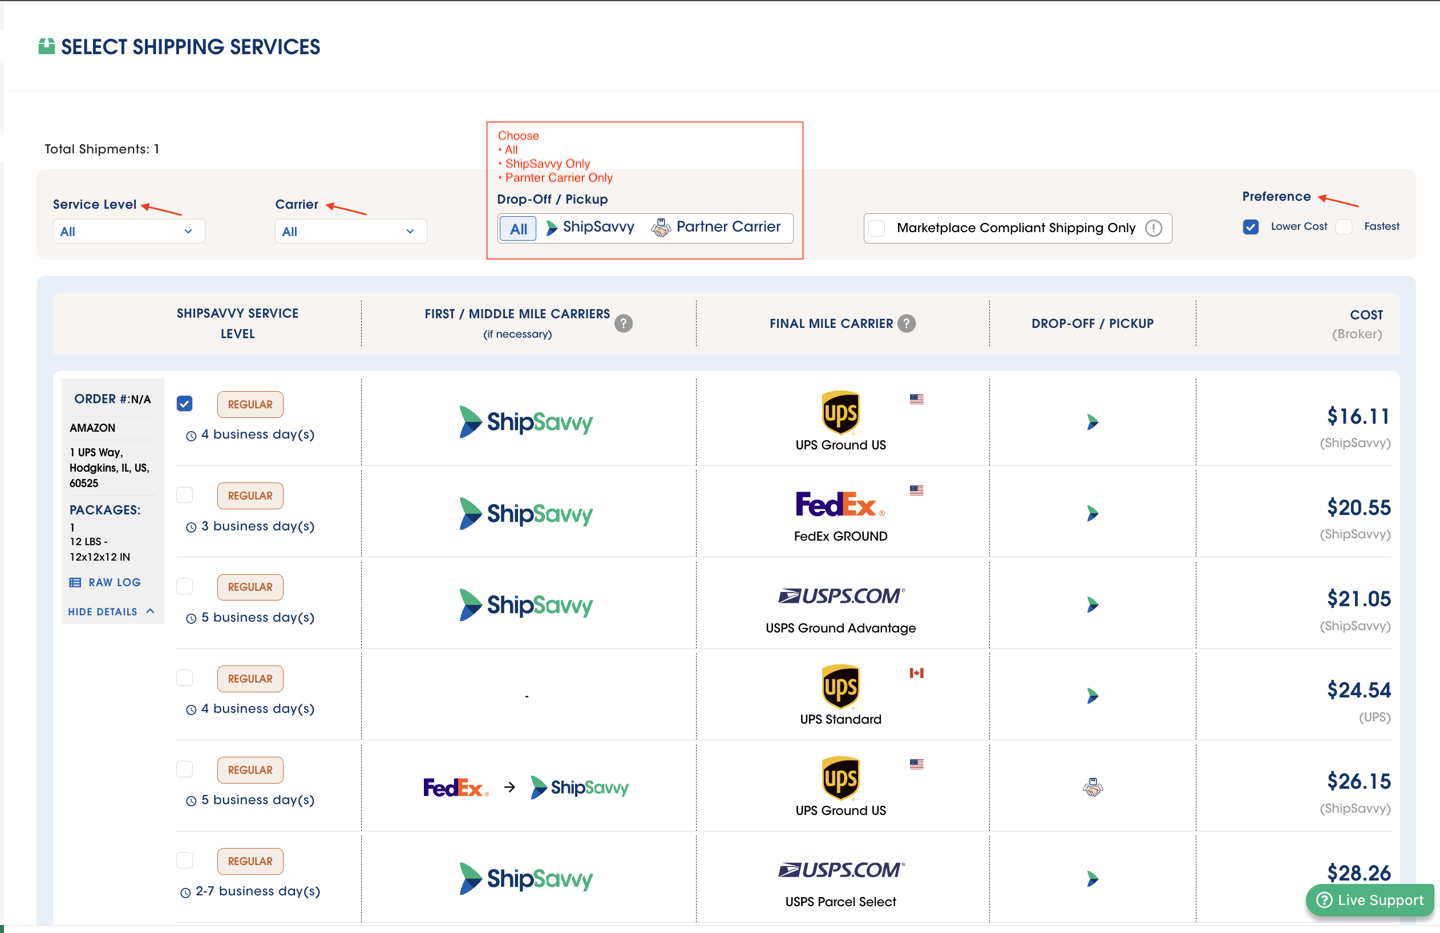1440x933 pixels.
Task: Click the ShipSavvy logo in the $20.55 row
Action: (x=526, y=513)
